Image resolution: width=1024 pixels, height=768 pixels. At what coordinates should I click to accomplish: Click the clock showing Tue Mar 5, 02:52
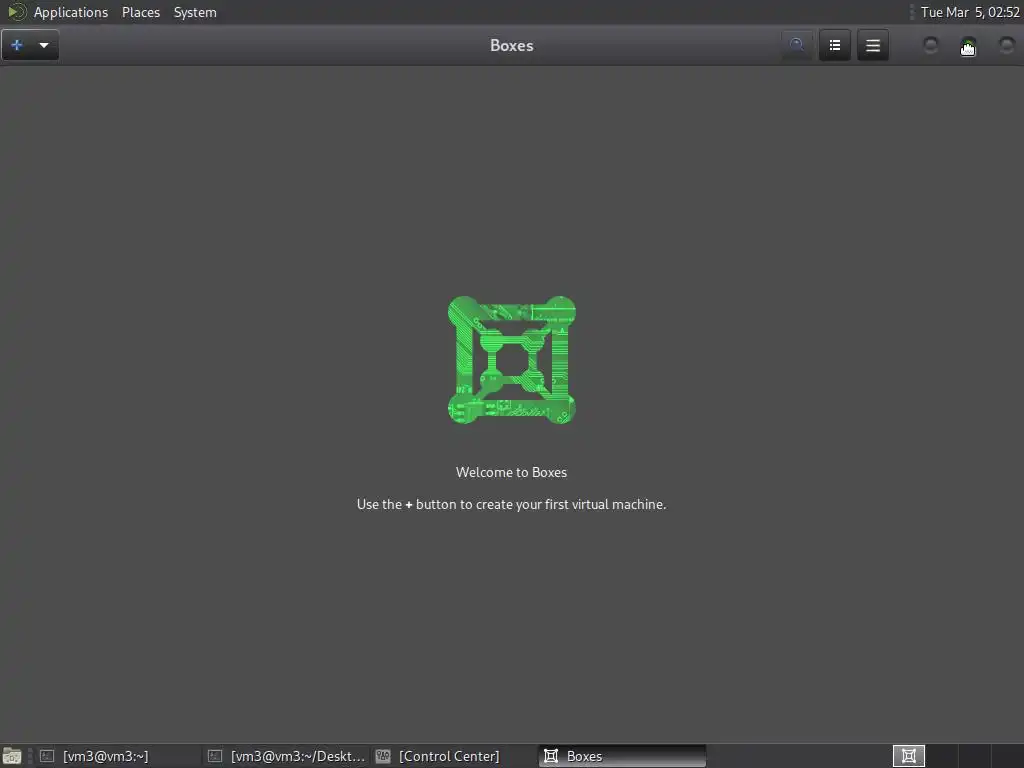970,12
